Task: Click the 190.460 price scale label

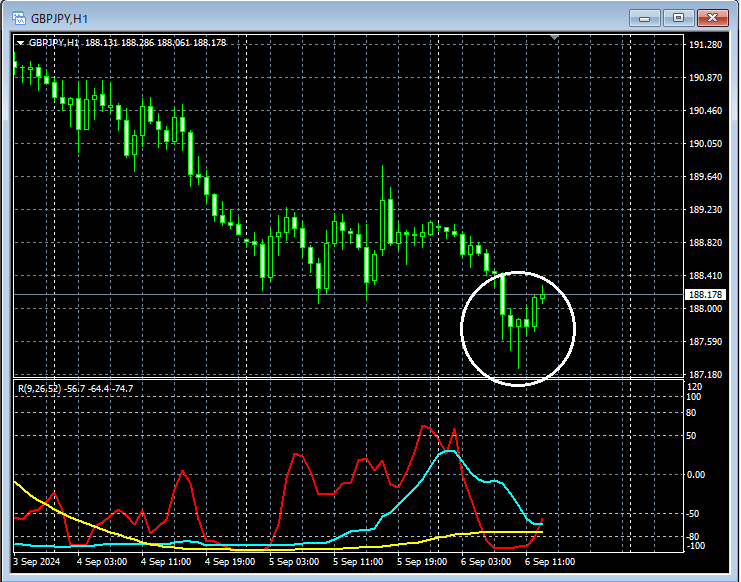Action: [x=705, y=111]
